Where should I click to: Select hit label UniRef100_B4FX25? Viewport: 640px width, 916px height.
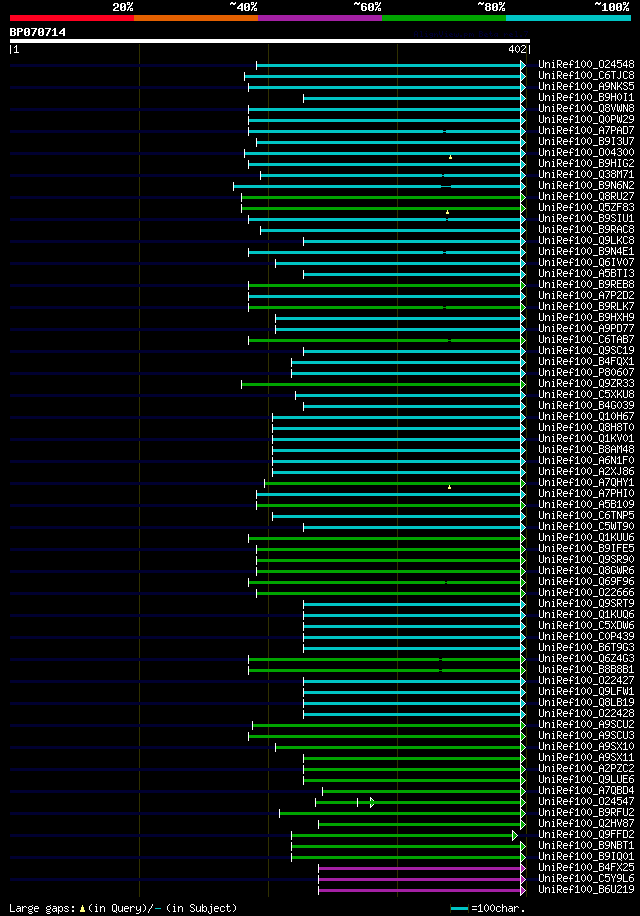586,868
